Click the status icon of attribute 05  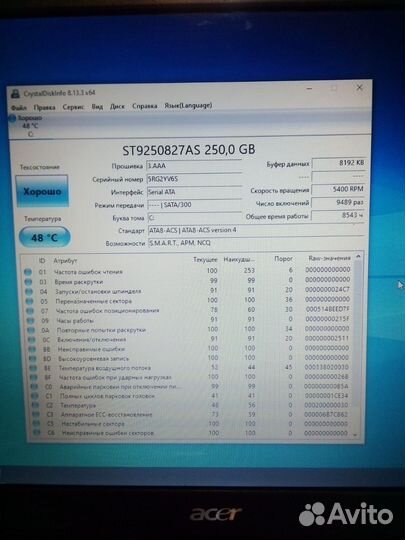30,301
